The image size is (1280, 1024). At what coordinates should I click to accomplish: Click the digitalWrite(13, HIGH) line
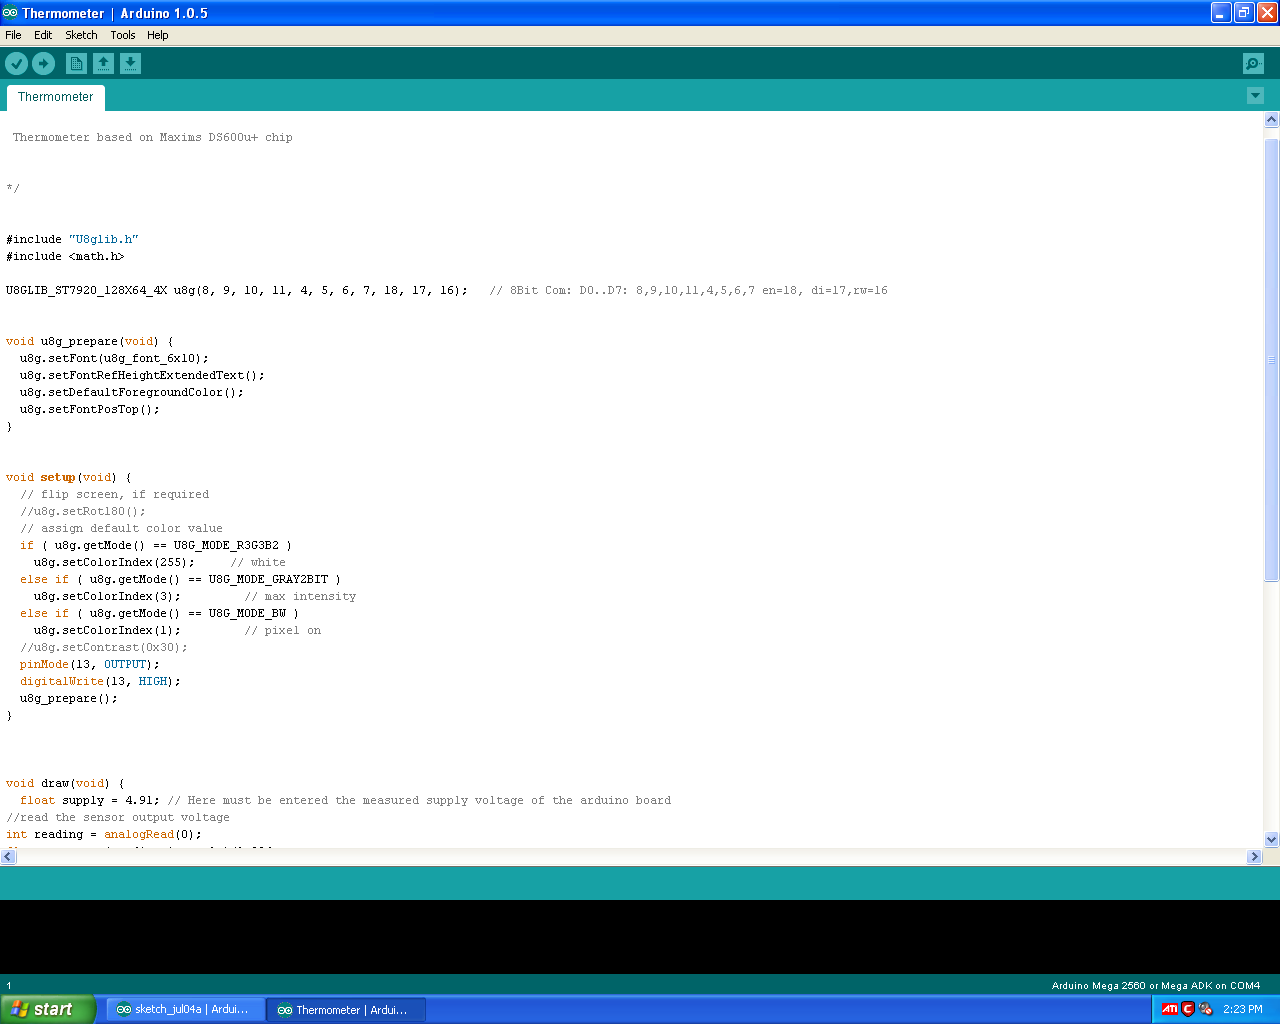pyautogui.click(x=100, y=682)
